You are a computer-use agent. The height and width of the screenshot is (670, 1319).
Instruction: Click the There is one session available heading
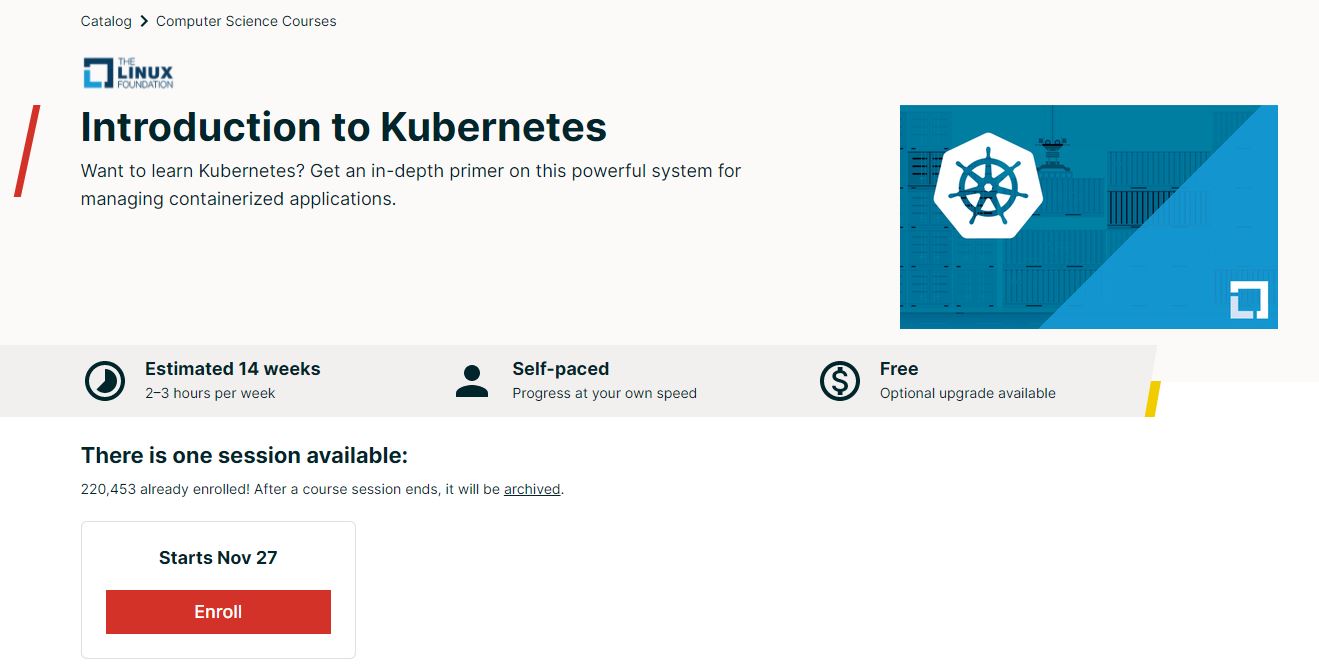244,456
